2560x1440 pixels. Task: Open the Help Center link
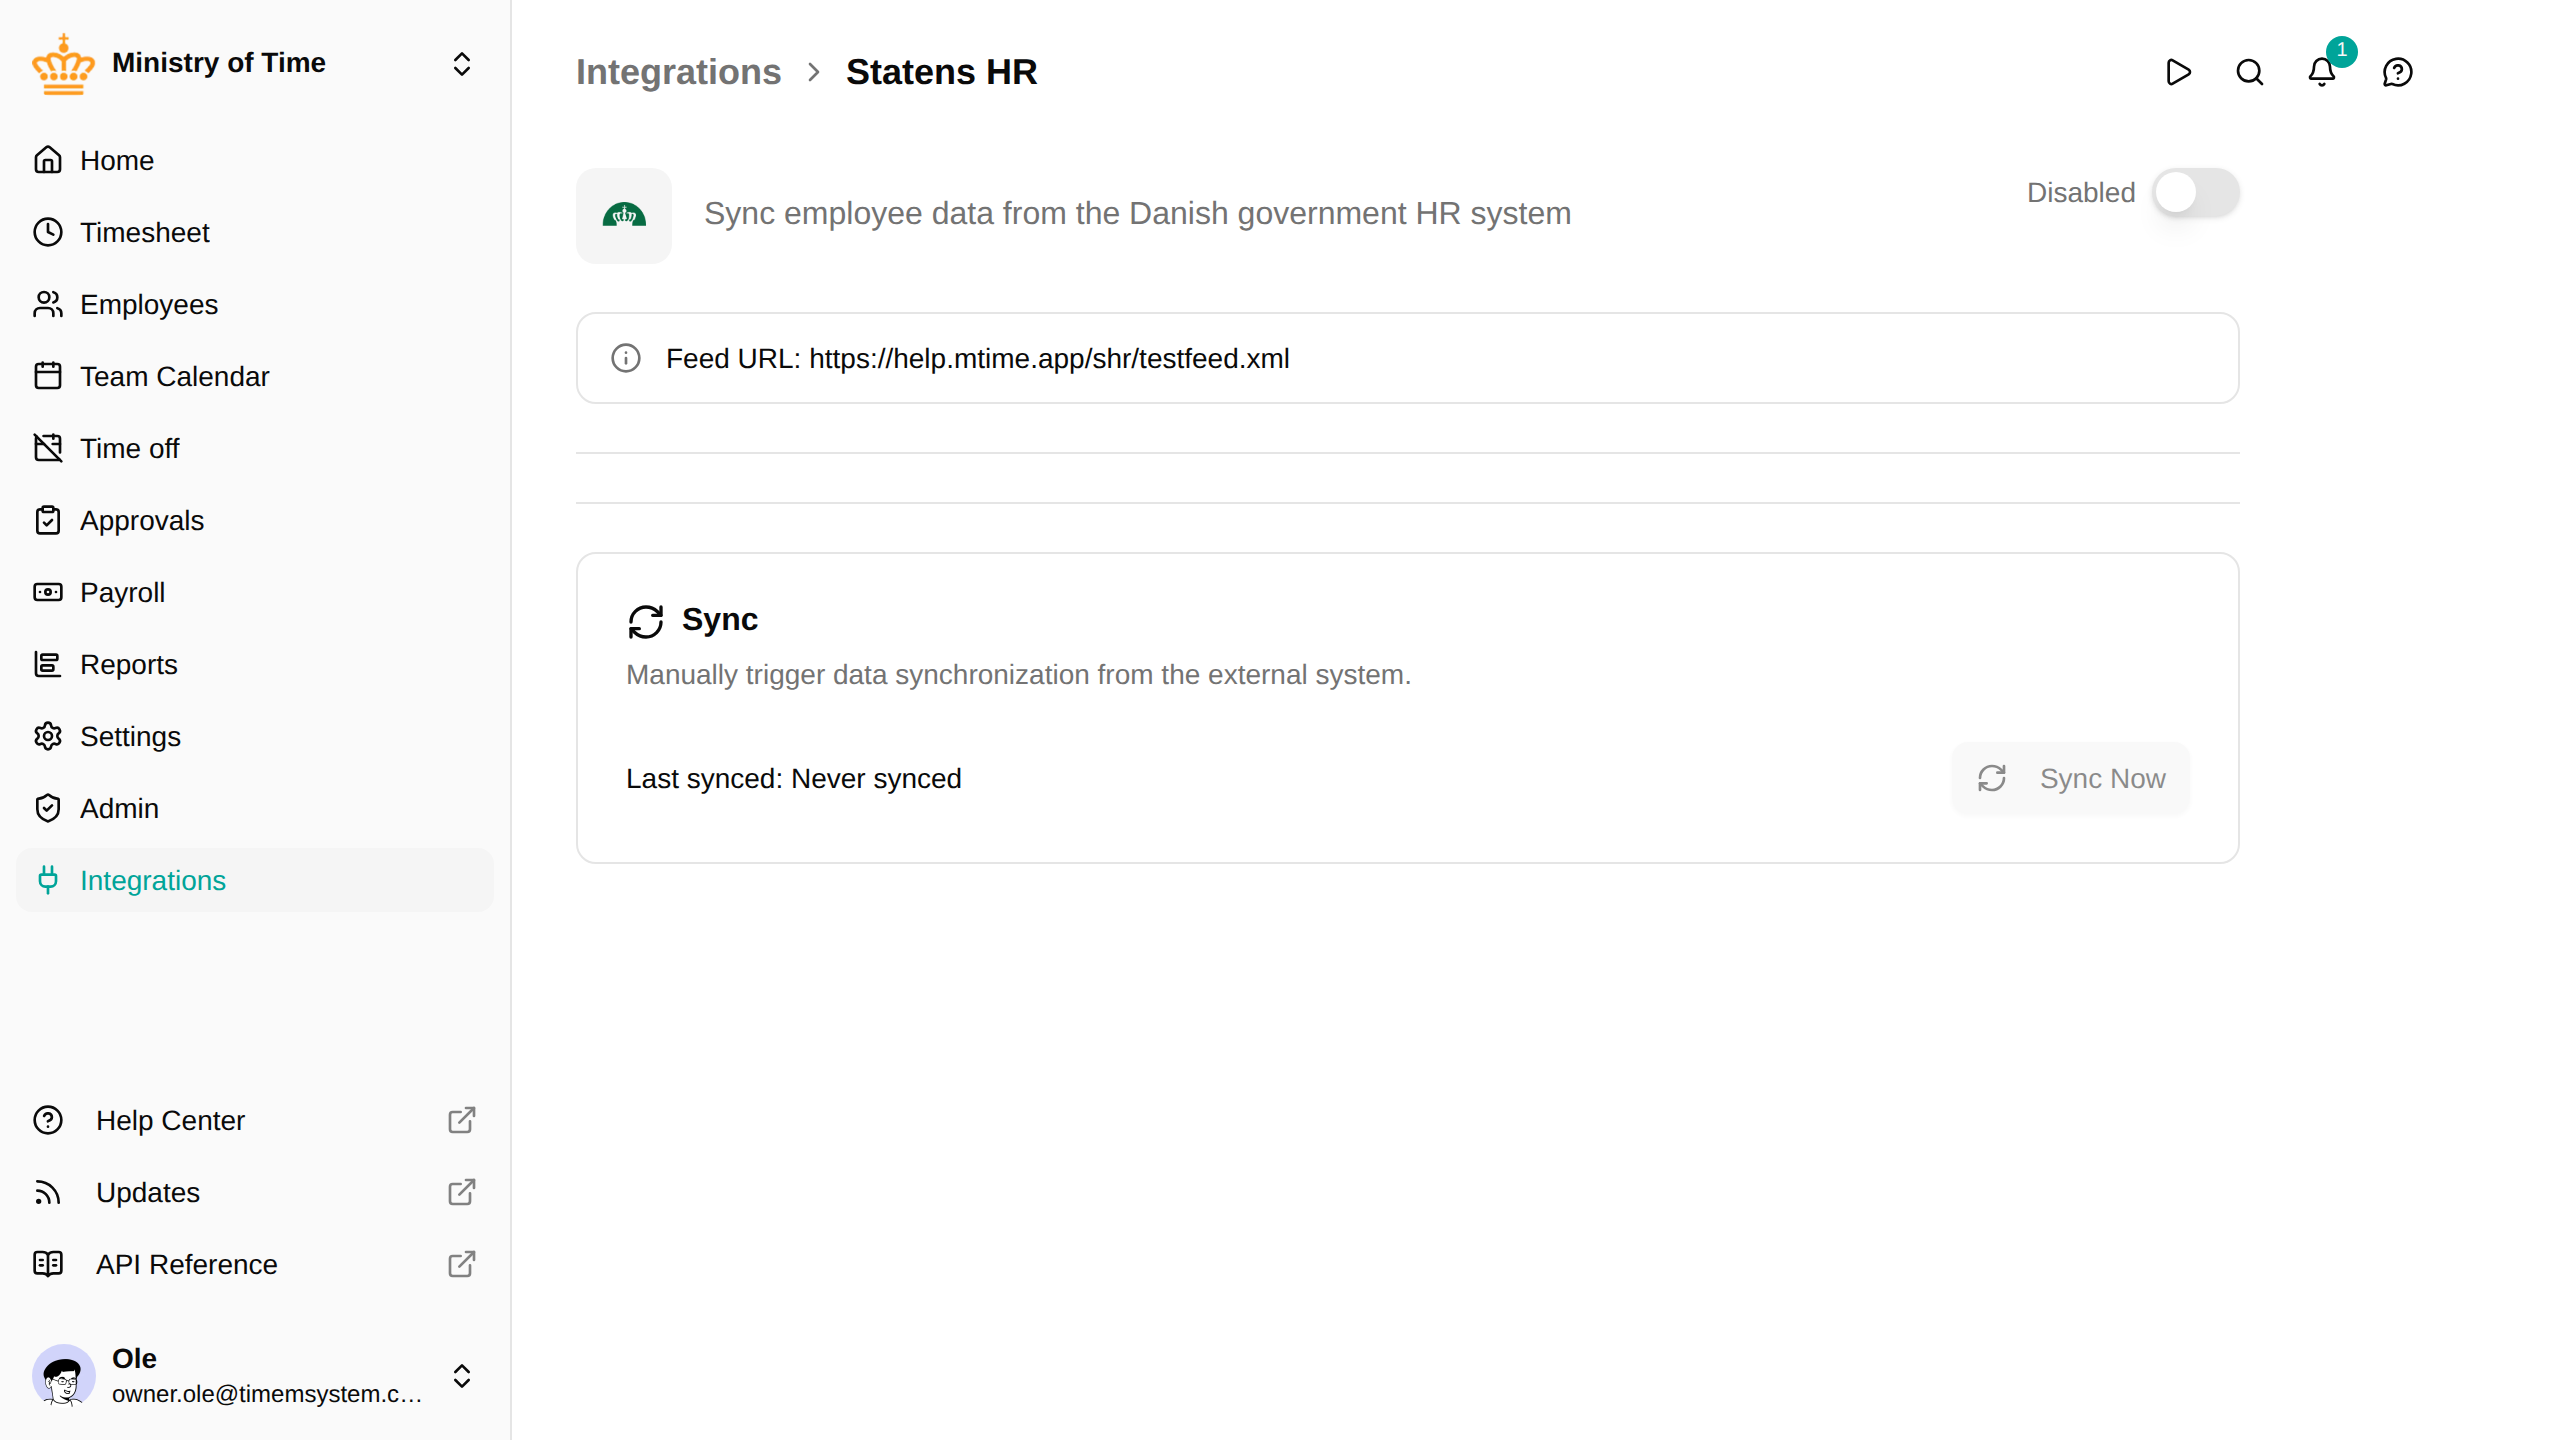tap(255, 1120)
